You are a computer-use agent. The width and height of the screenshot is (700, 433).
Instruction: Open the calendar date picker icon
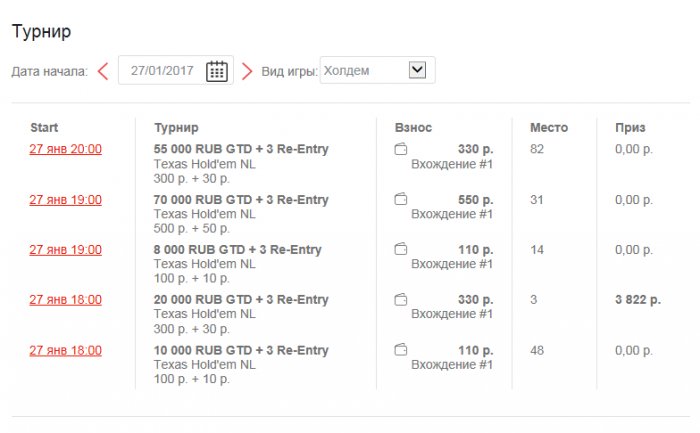217,71
